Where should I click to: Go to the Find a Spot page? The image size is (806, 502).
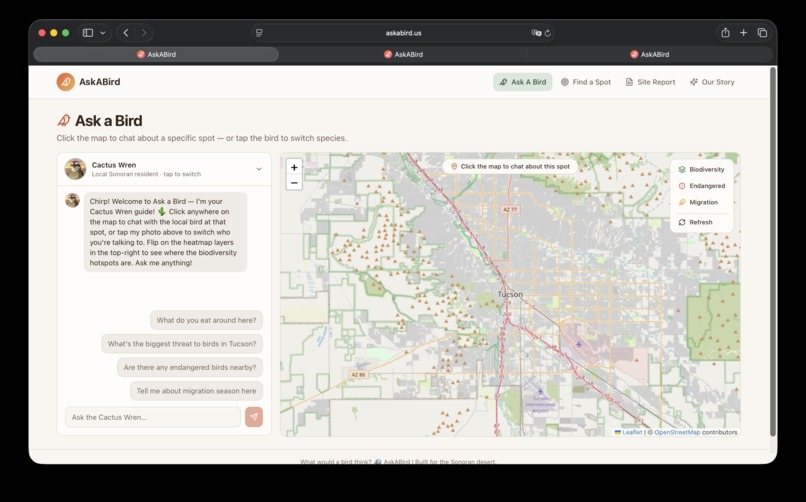pos(585,82)
